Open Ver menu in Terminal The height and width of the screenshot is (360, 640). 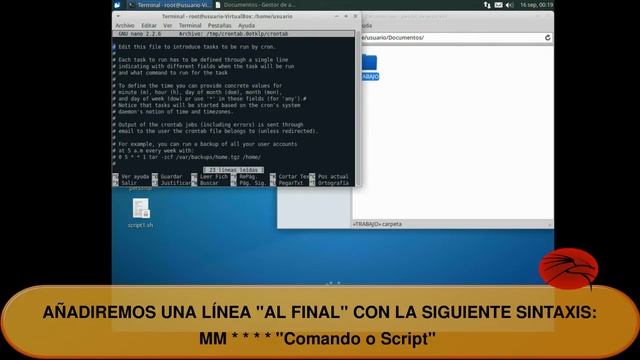[167, 25]
